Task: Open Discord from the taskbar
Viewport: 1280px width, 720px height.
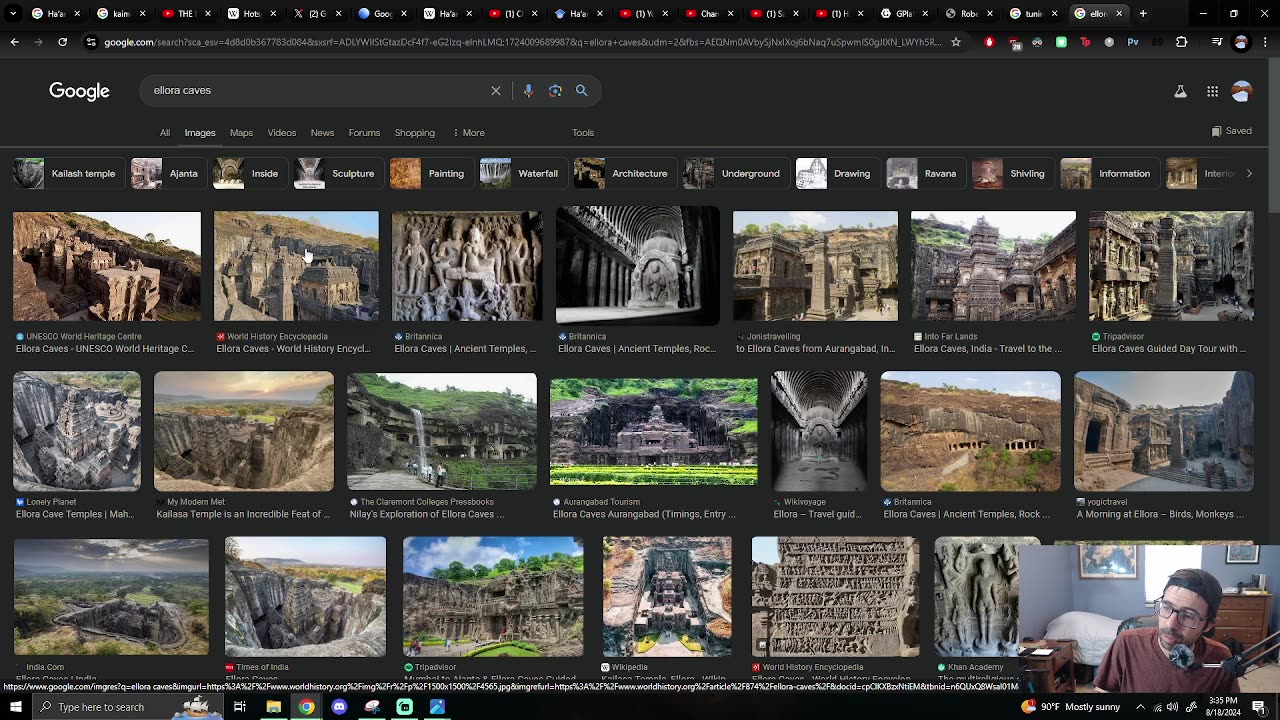Action: (339, 707)
